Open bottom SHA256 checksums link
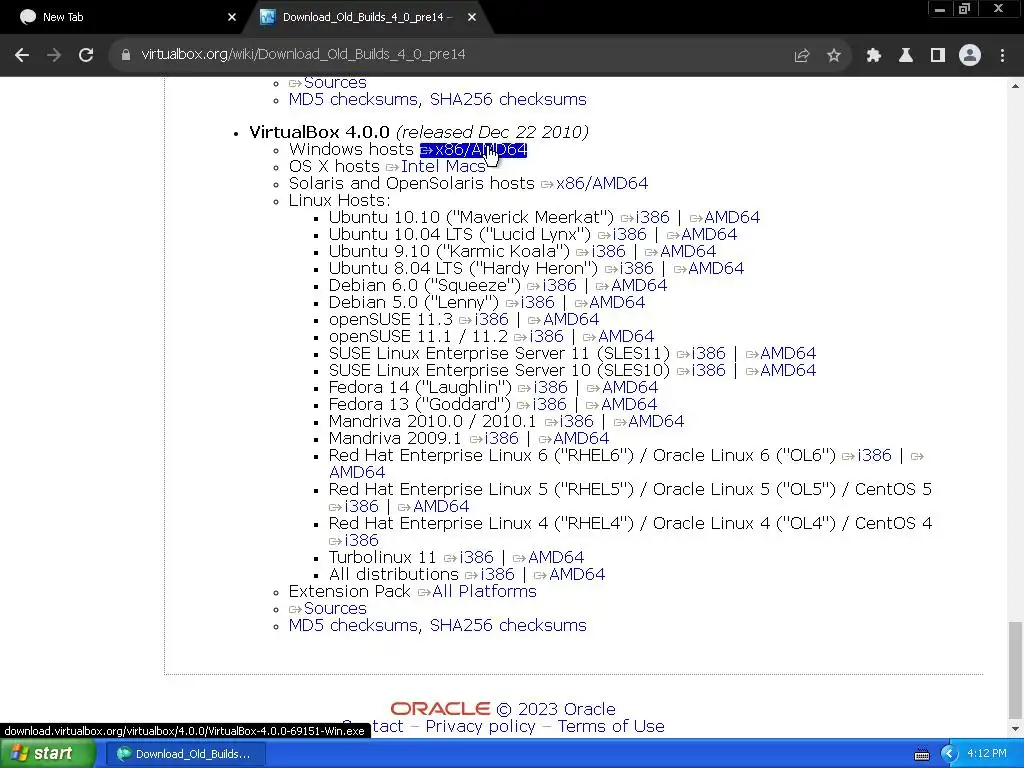This screenshot has height=768, width=1024. 508,625
